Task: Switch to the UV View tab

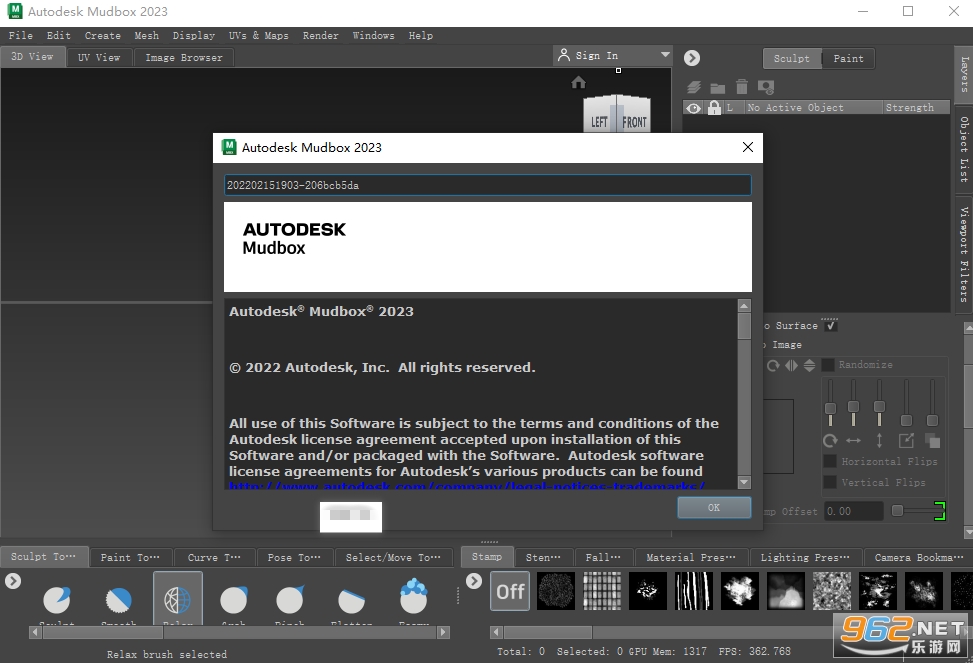Action: [99, 57]
